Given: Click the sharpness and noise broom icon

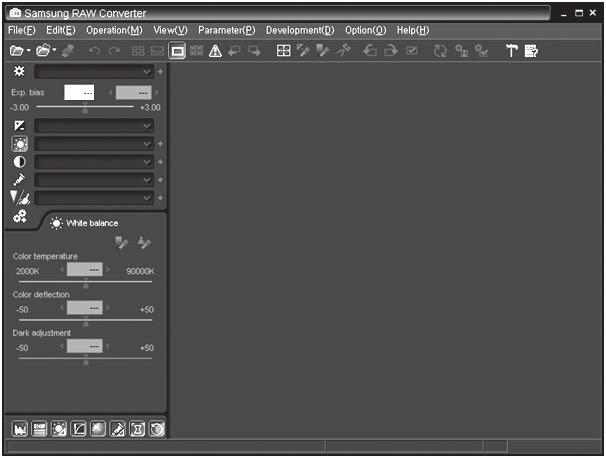Looking at the screenshot, I should pyautogui.click(x=20, y=198).
